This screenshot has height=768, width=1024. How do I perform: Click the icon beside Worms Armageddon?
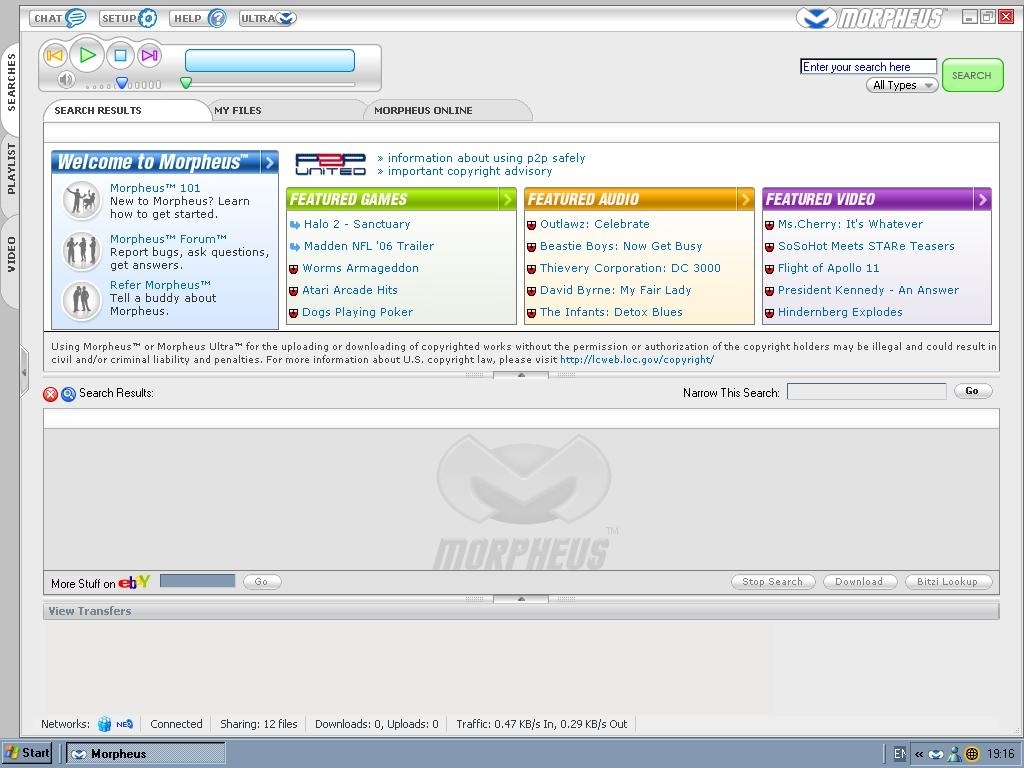(x=294, y=269)
